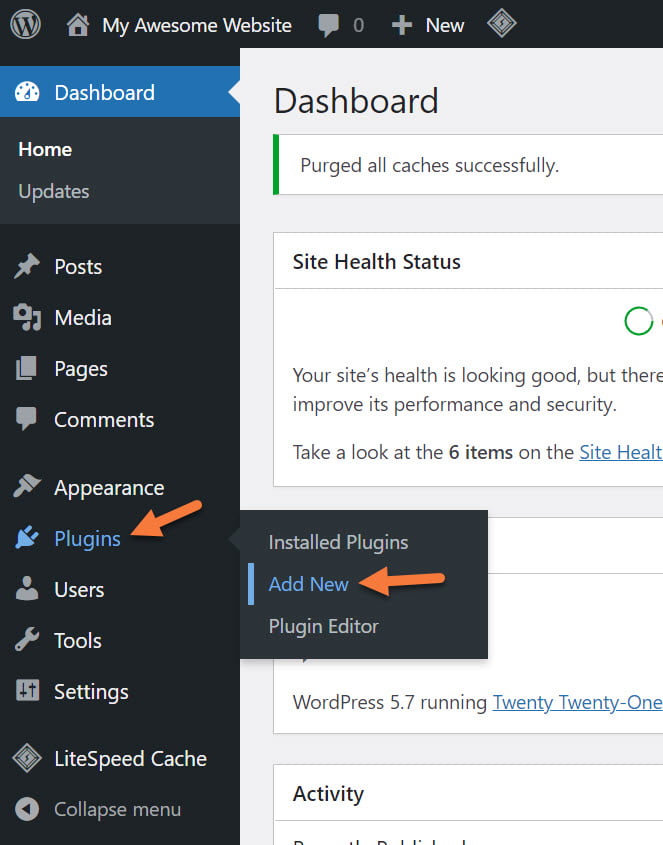Click the comments bubble icon in admin bar
Image resolution: width=663 pixels, height=845 pixels.
[329, 25]
